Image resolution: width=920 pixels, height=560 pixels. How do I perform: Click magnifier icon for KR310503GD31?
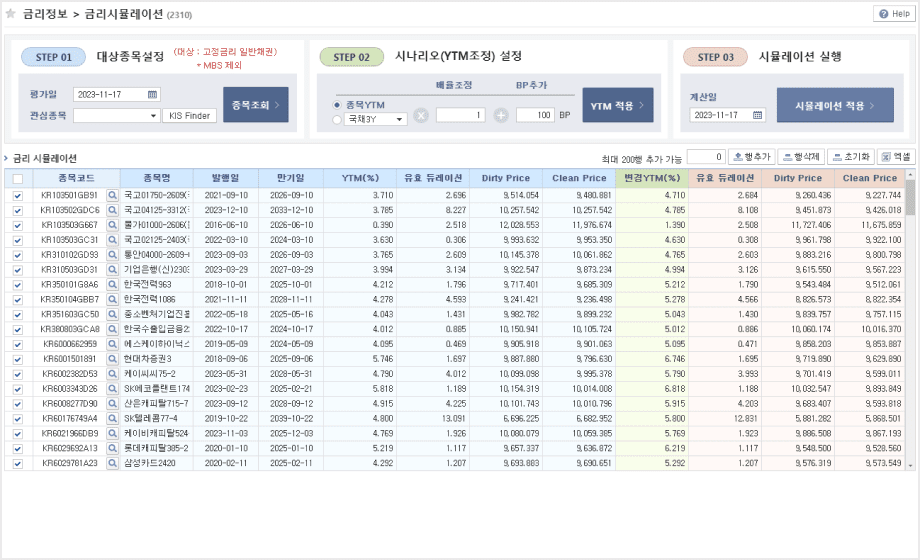112,269
